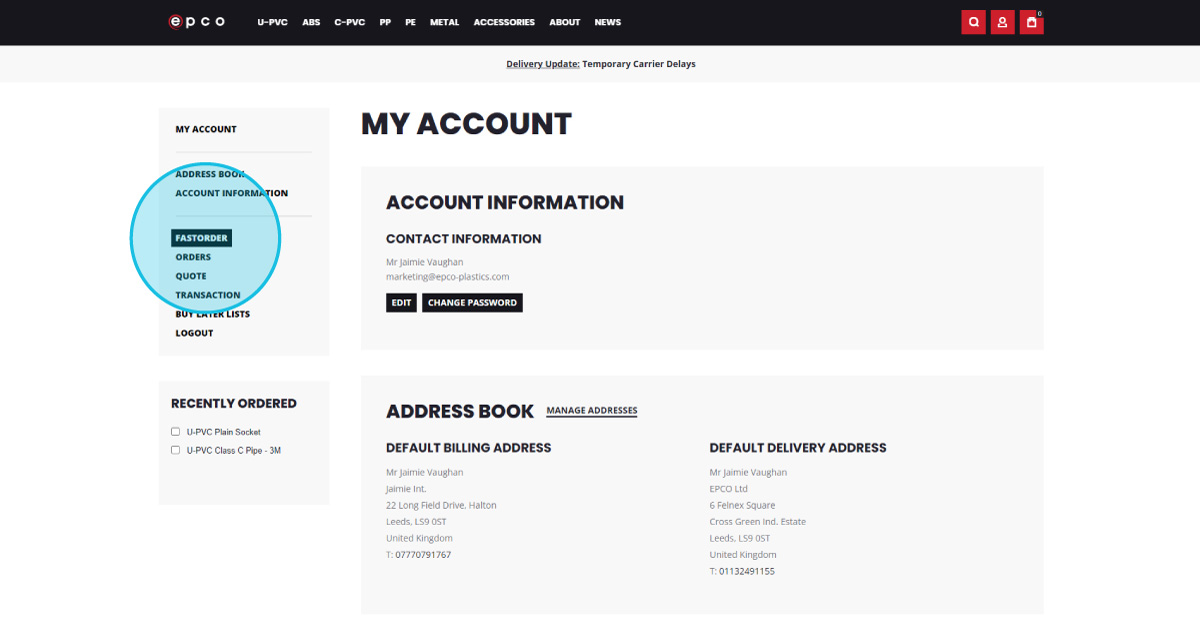
Task: Select My Account in sidebar
Action: 206,129
